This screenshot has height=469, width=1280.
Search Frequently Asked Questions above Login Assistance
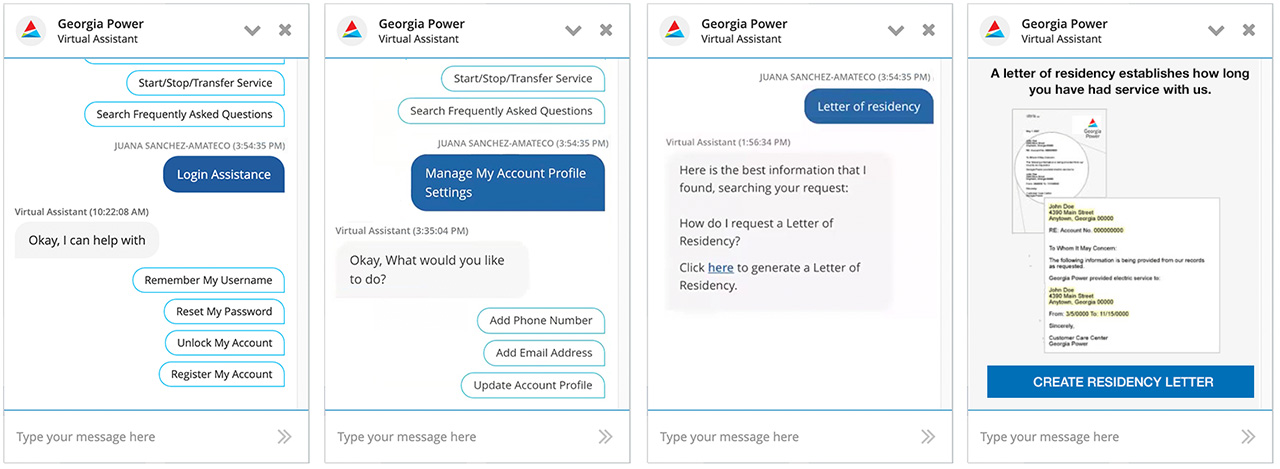click(x=184, y=114)
